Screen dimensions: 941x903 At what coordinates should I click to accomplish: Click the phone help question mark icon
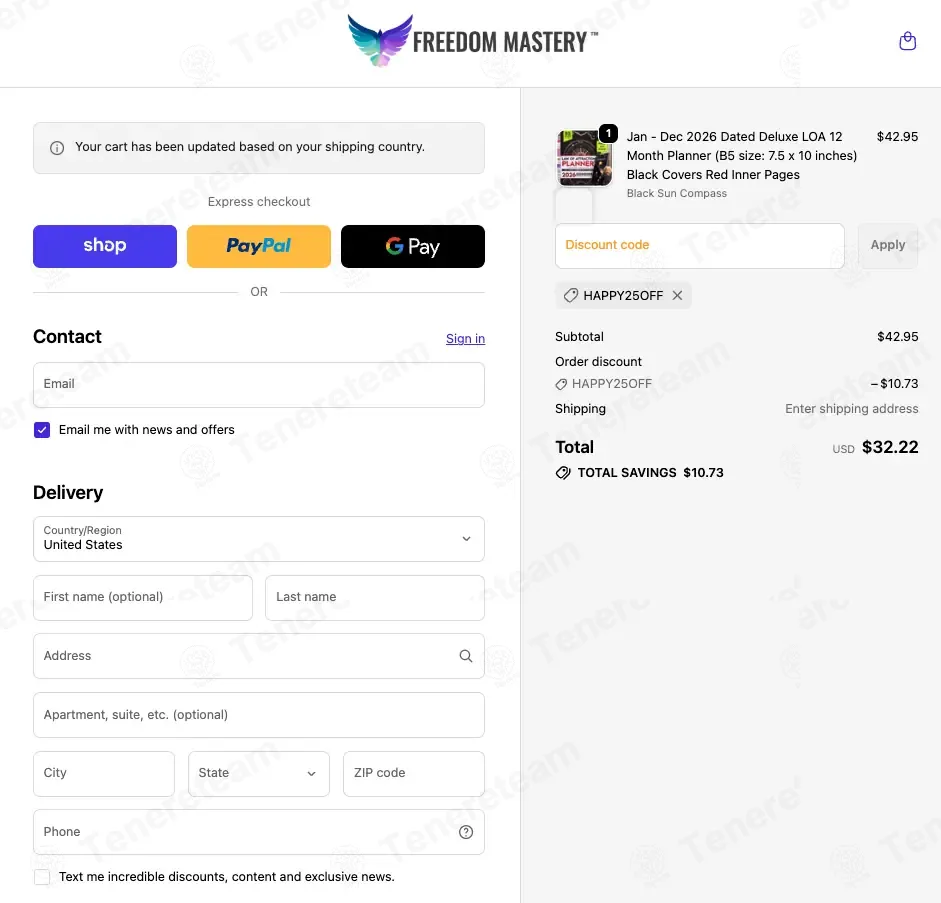coord(465,832)
